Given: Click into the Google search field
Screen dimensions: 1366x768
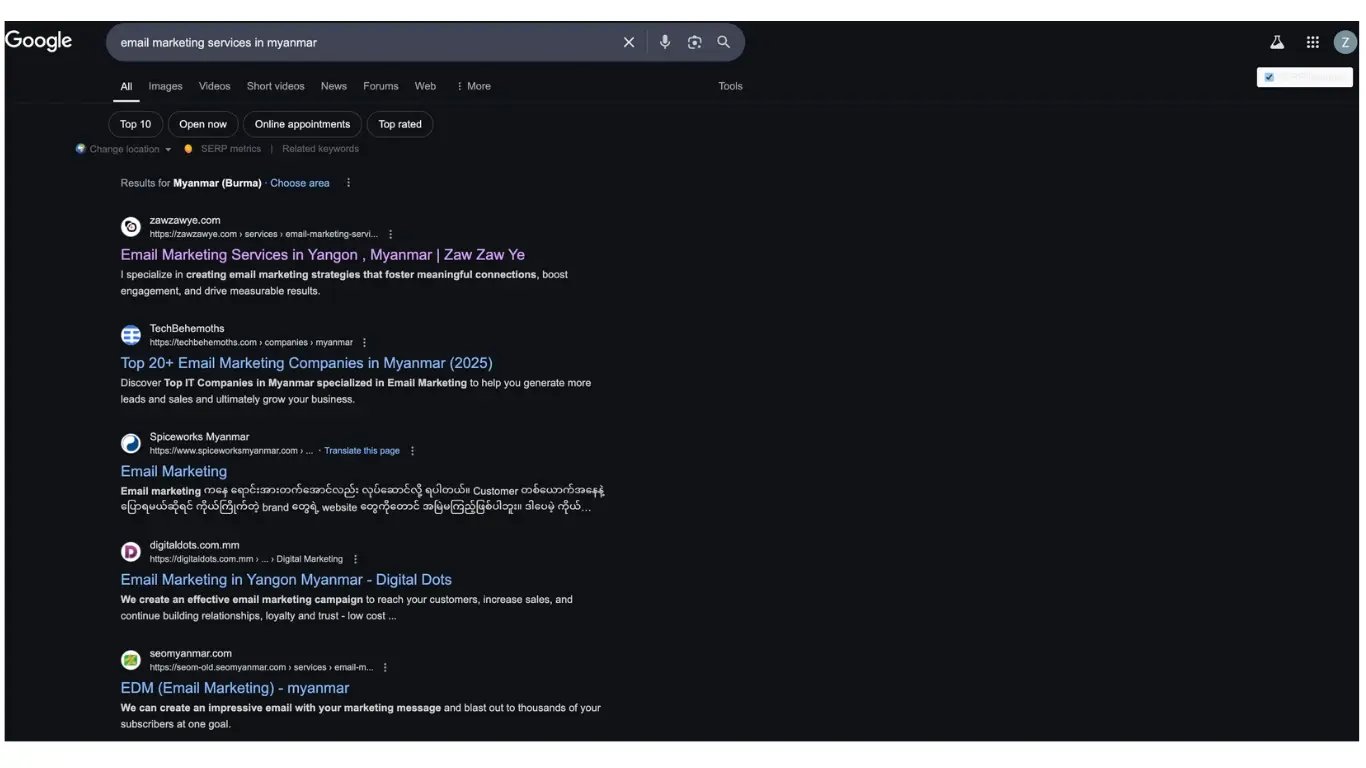Looking at the screenshot, I should click(360, 43).
